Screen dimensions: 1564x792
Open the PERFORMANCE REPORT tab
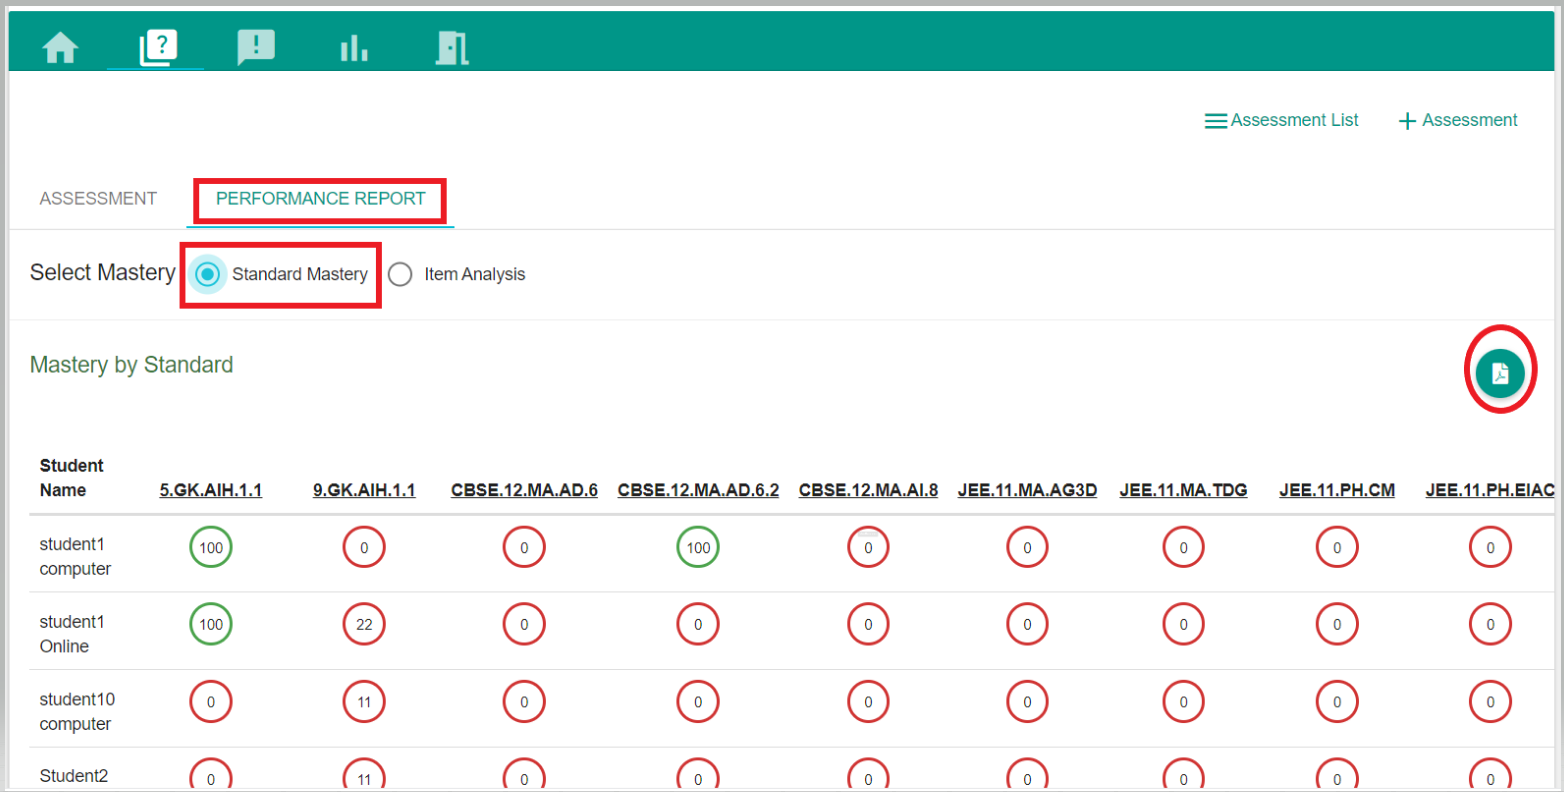point(320,198)
